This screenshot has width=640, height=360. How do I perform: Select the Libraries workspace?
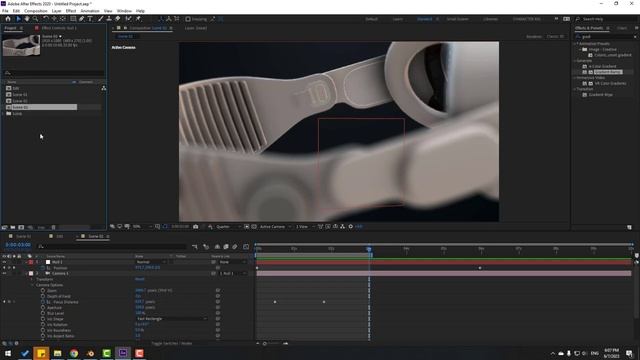(491, 19)
